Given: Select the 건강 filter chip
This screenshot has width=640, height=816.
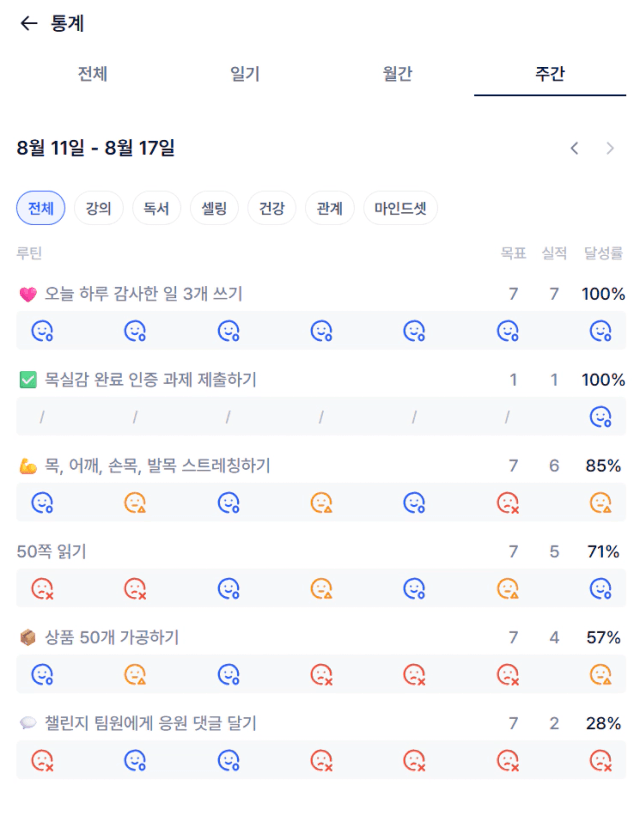Looking at the screenshot, I should [272, 208].
